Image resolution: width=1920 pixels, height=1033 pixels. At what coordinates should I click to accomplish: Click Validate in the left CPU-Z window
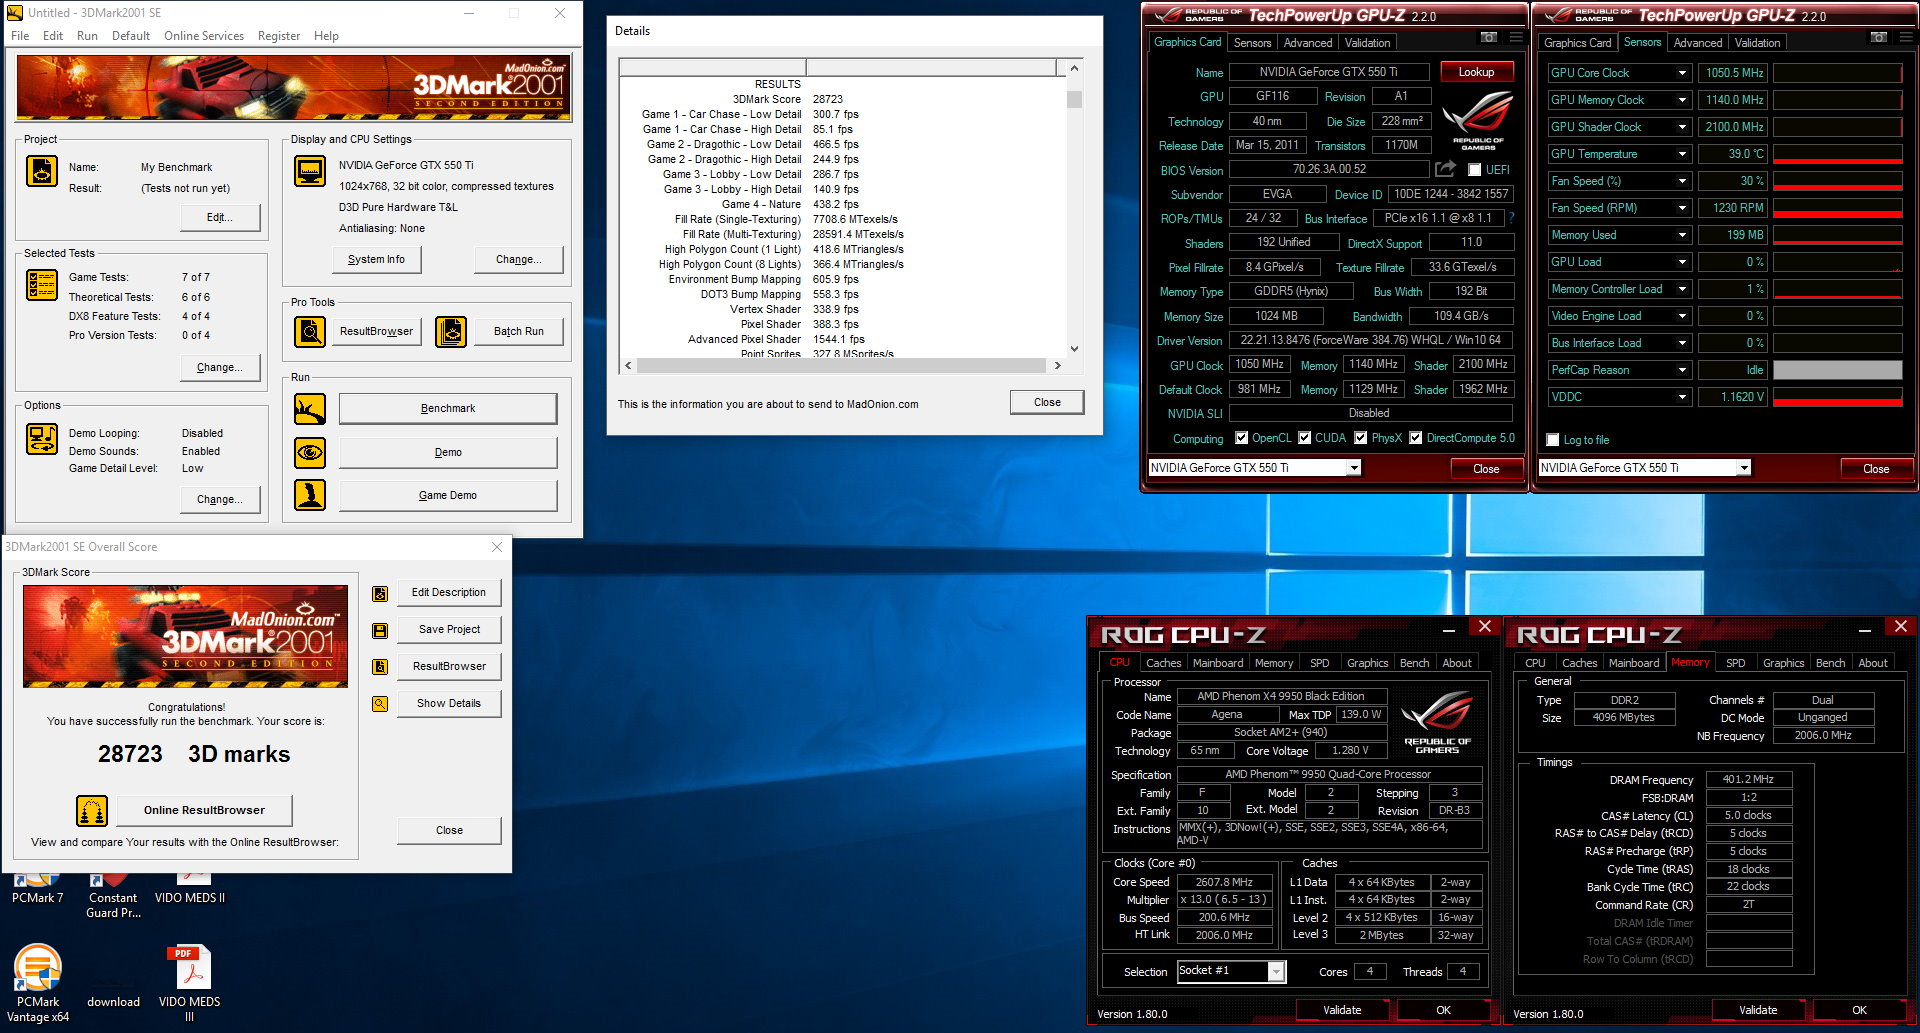coord(1342,1010)
